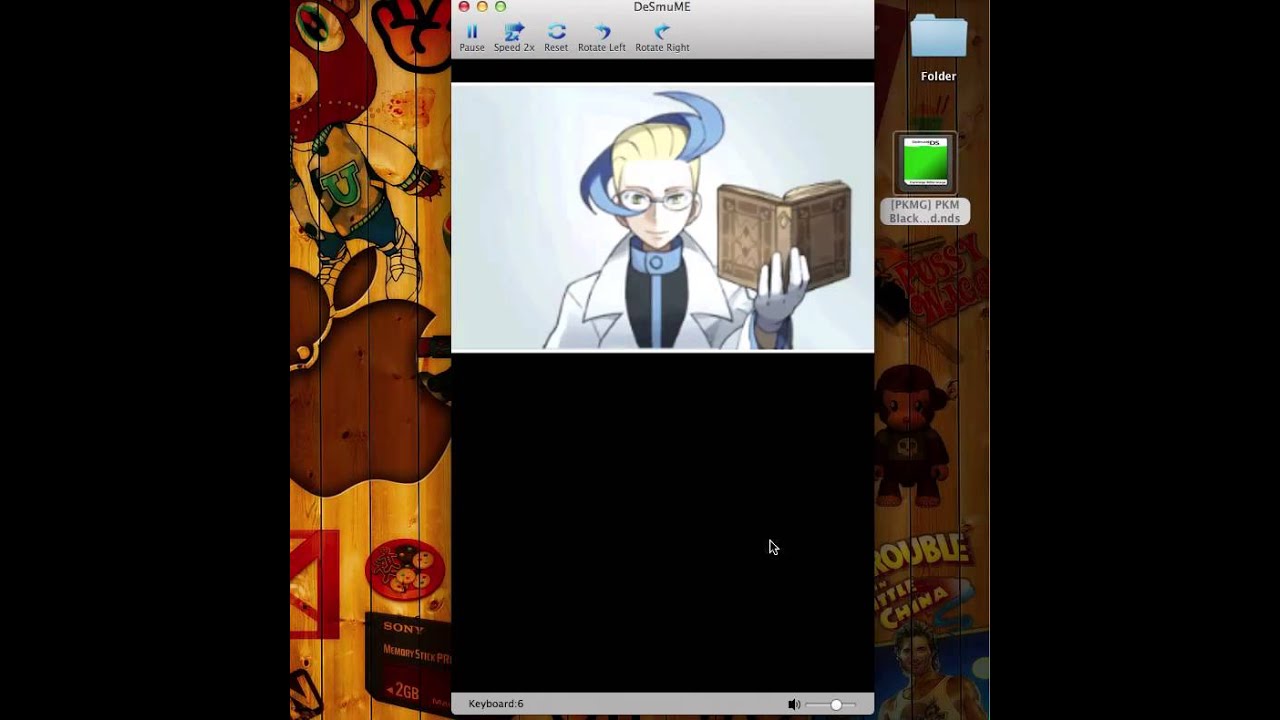Click the DeSmuME window title
Screen dimensions: 1280x720
pyautogui.click(x=662, y=7)
